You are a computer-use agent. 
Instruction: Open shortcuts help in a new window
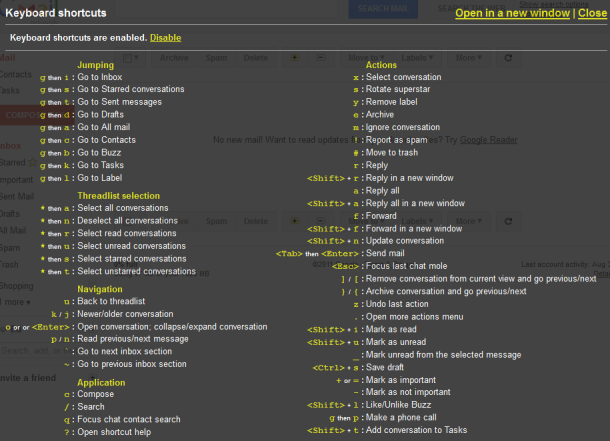[x=512, y=13]
